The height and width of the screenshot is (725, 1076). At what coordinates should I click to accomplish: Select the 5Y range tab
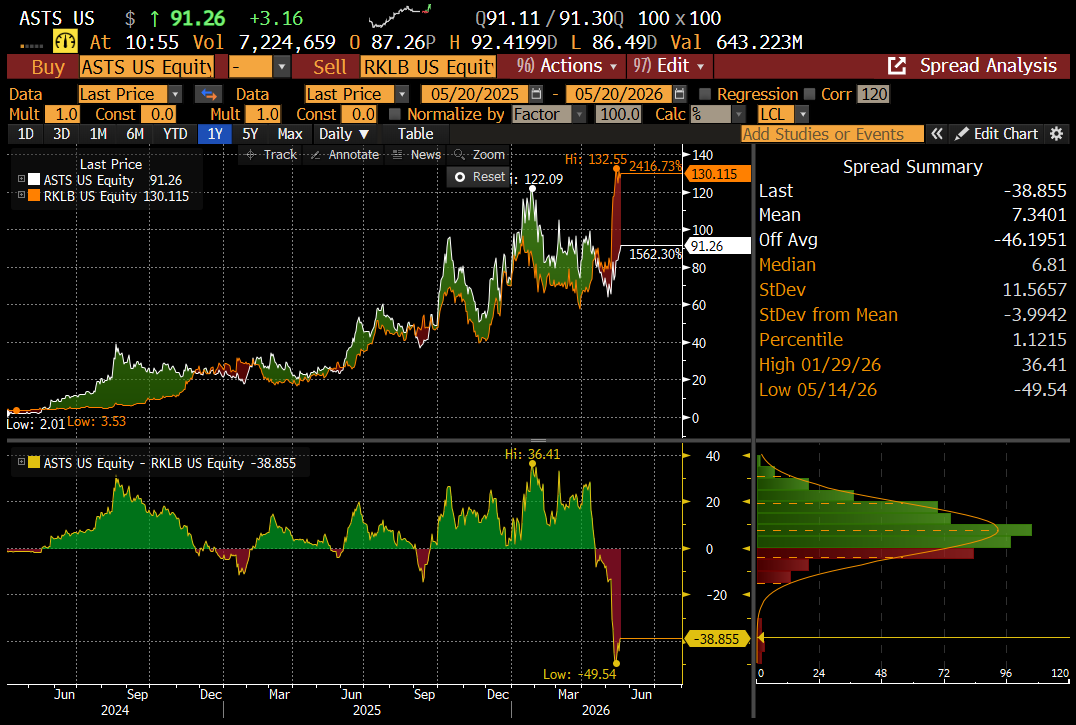point(250,134)
